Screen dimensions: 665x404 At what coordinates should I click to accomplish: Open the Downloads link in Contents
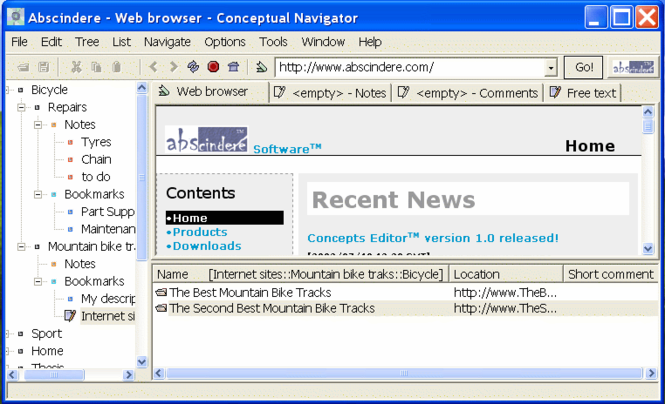(207, 246)
